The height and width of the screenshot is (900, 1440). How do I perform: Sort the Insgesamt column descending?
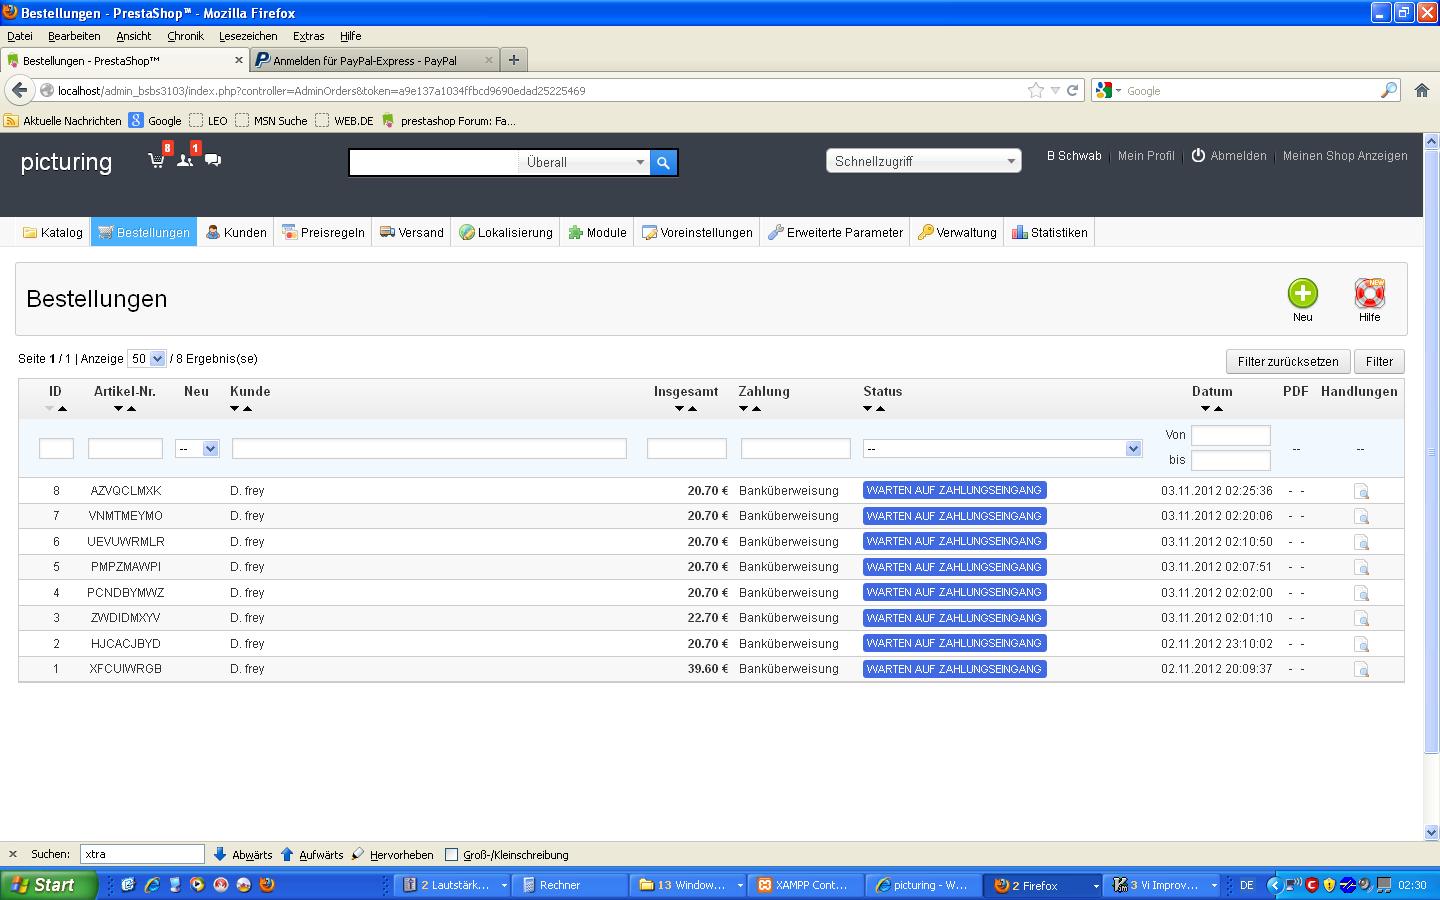tap(679, 408)
